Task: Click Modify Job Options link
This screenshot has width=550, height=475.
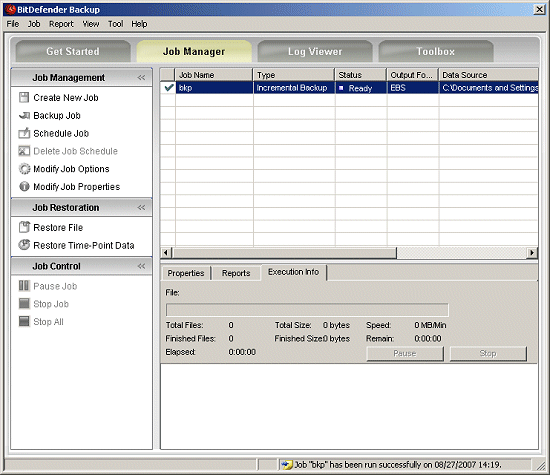Action: 71,169
